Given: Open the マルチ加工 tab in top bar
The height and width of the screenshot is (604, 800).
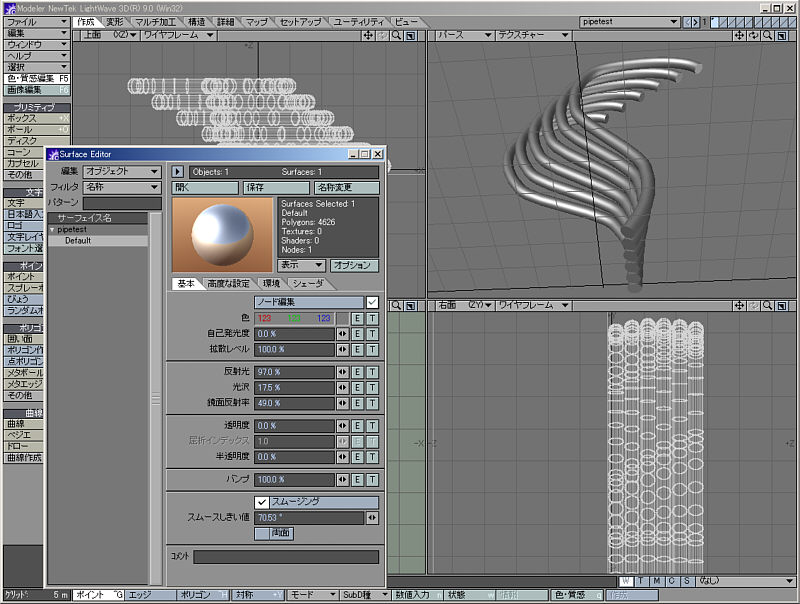Looking at the screenshot, I should pos(156,21).
